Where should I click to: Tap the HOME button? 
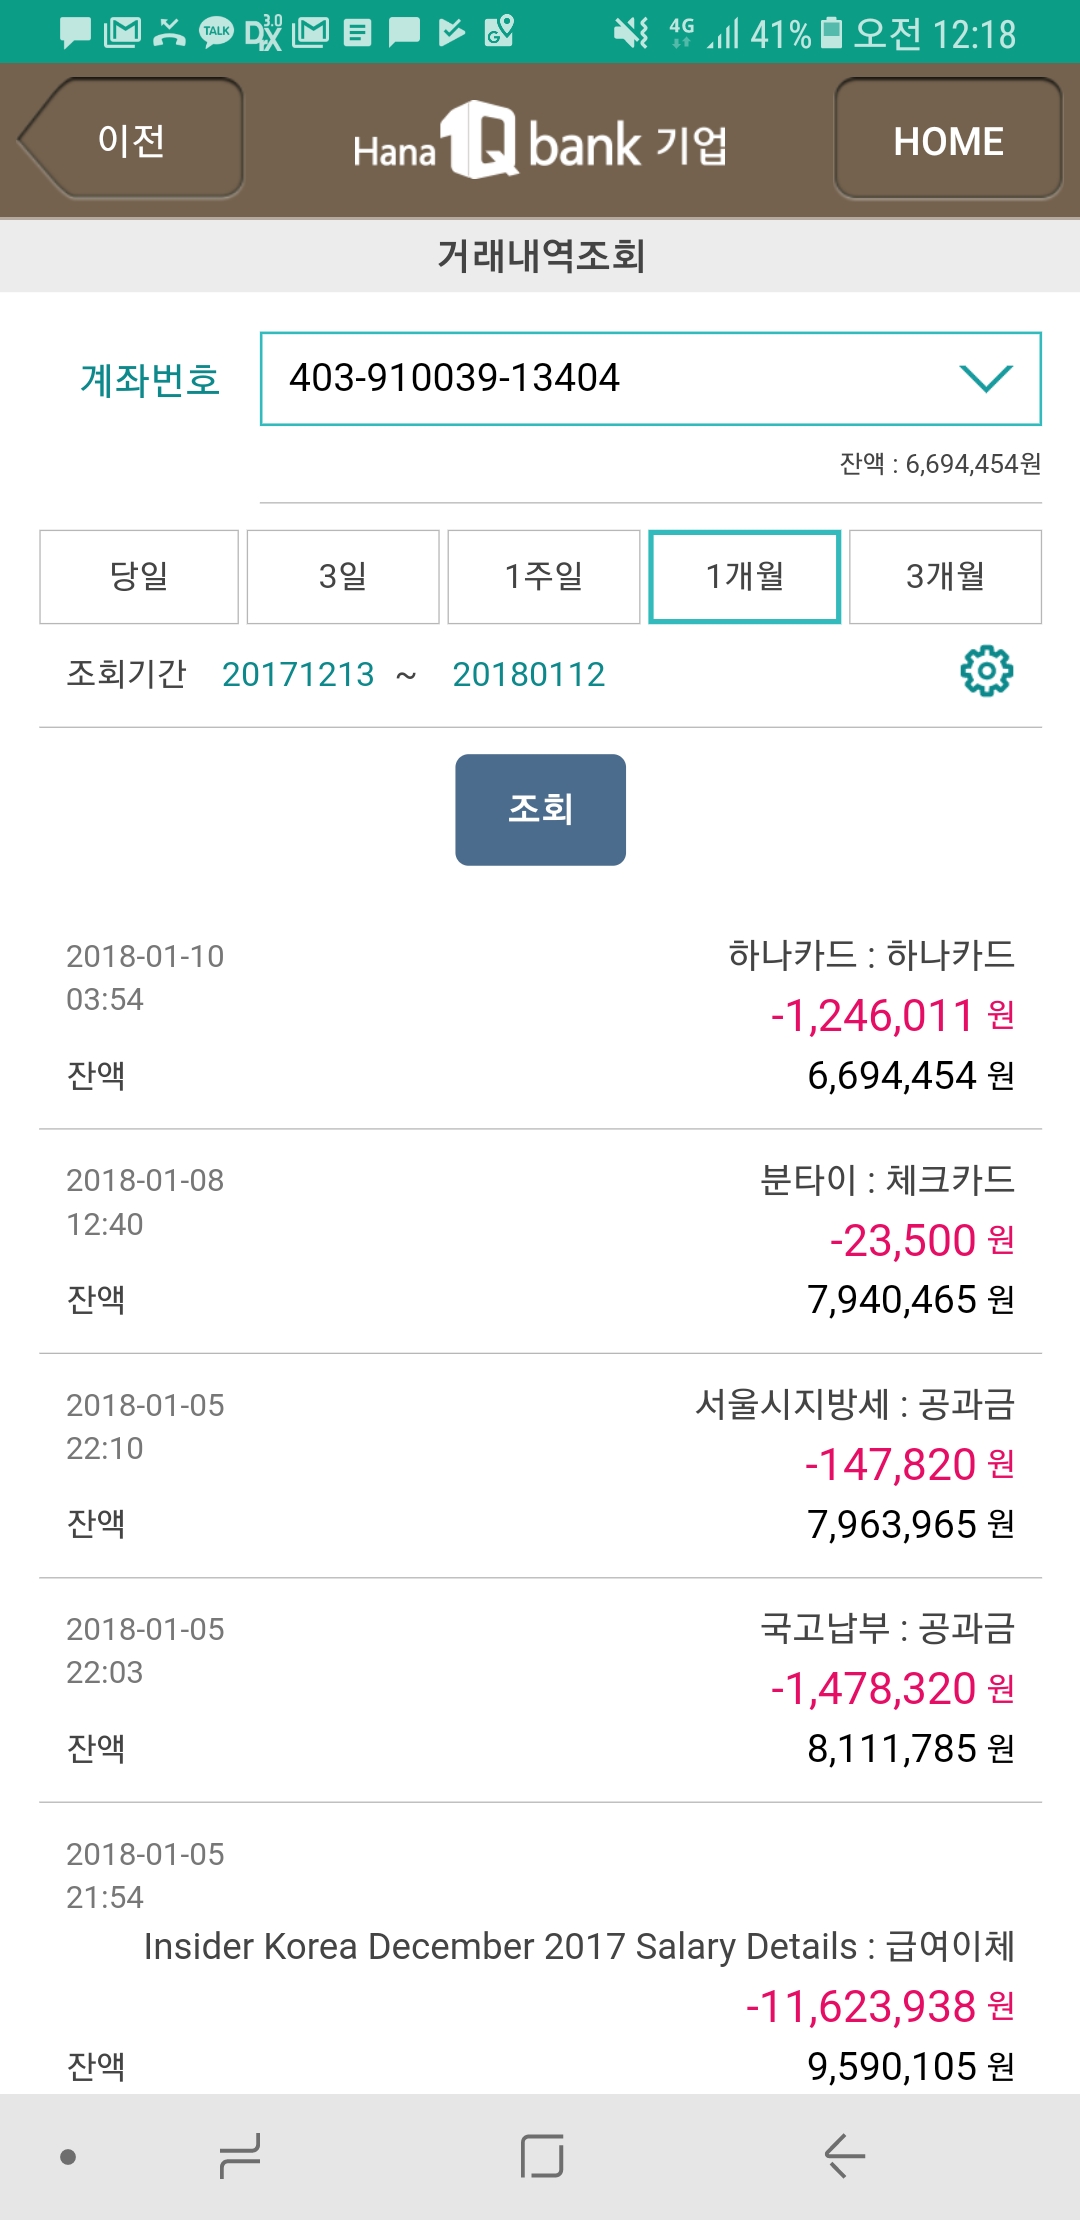coord(948,141)
